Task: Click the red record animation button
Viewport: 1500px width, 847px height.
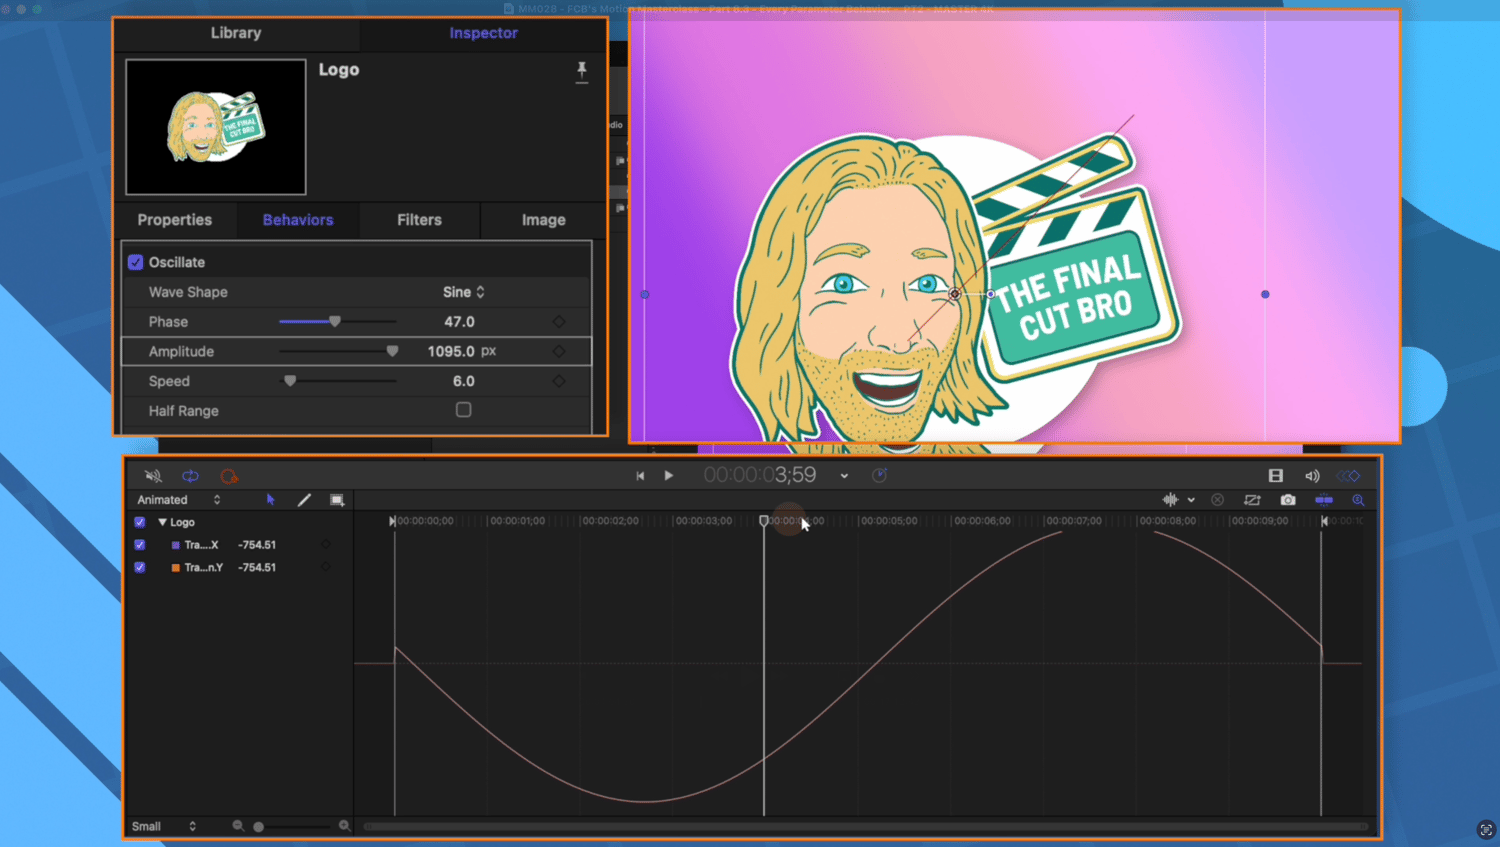Action: pos(229,476)
